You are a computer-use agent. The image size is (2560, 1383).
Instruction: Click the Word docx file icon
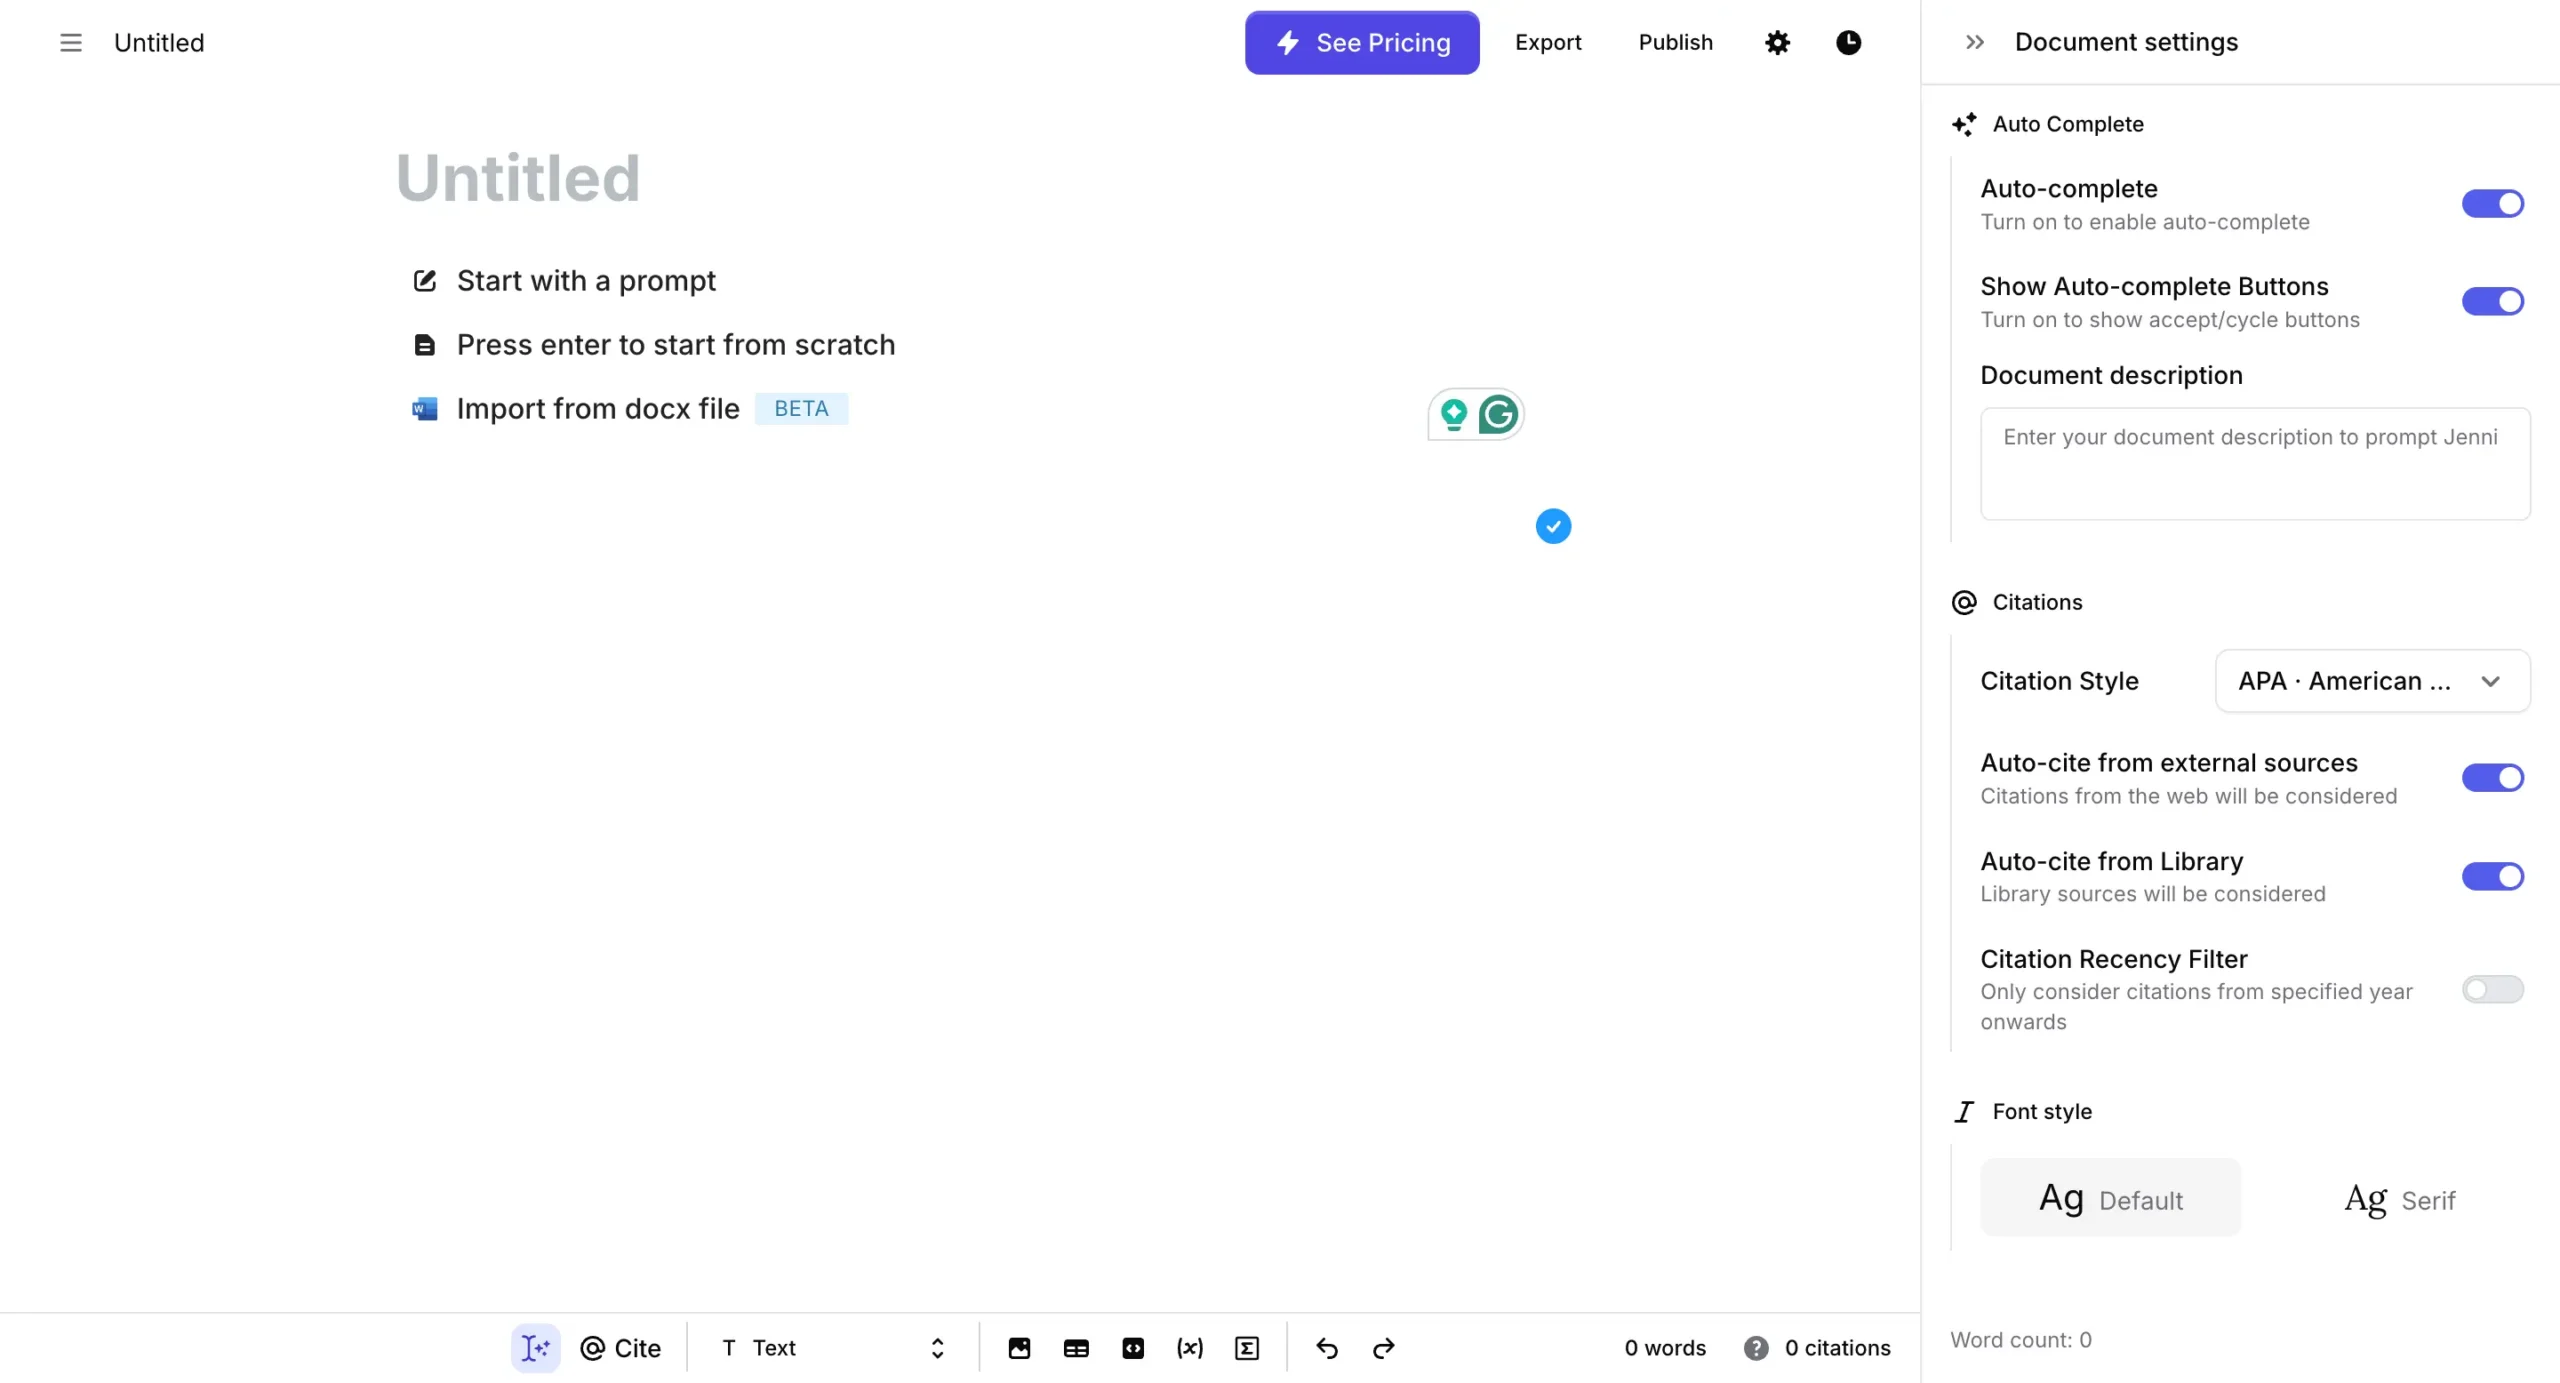click(424, 409)
